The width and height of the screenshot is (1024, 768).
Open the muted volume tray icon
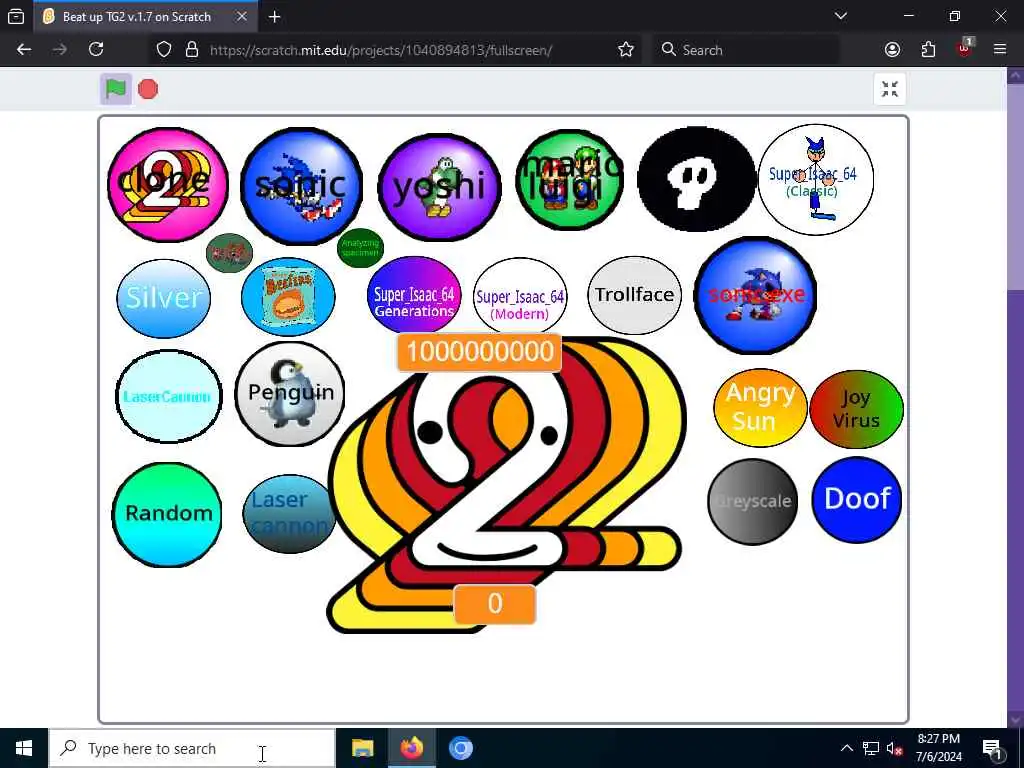click(895, 748)
